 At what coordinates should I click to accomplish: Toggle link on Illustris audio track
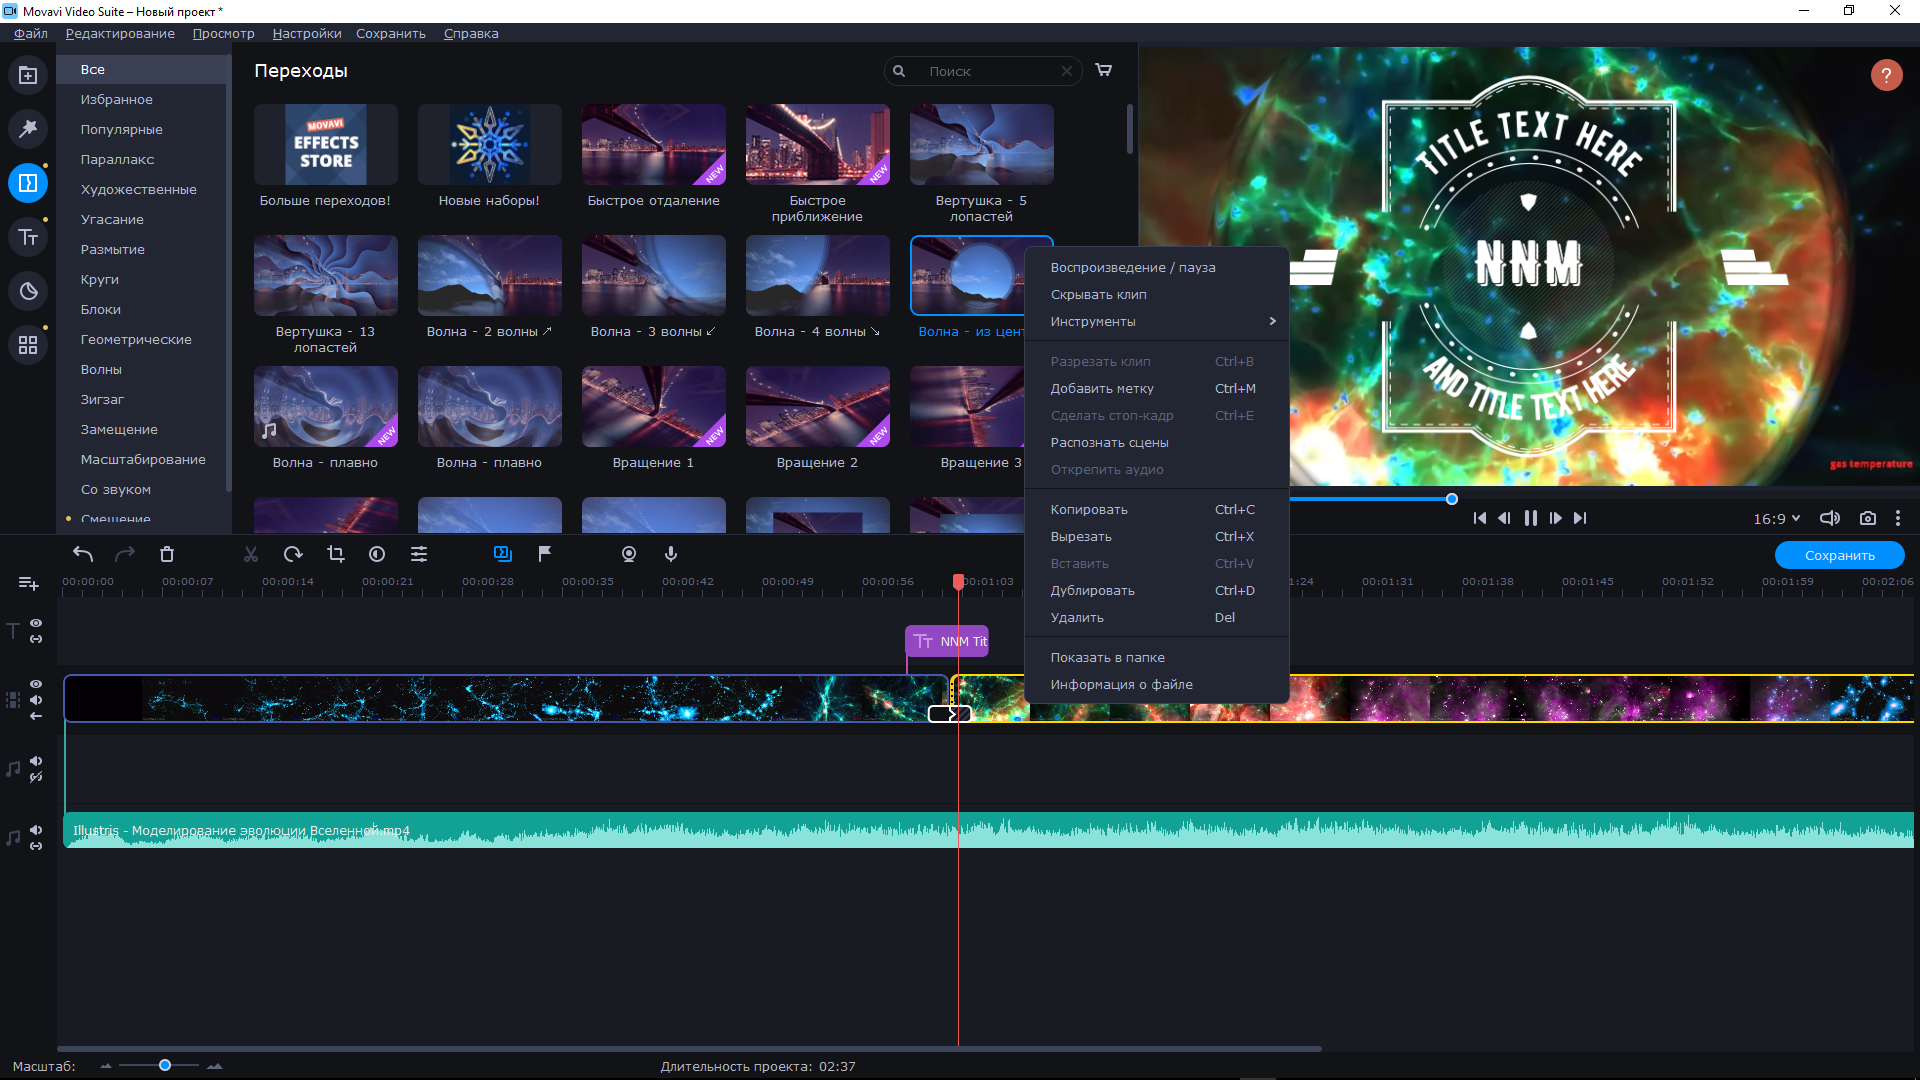pos(36,846)
